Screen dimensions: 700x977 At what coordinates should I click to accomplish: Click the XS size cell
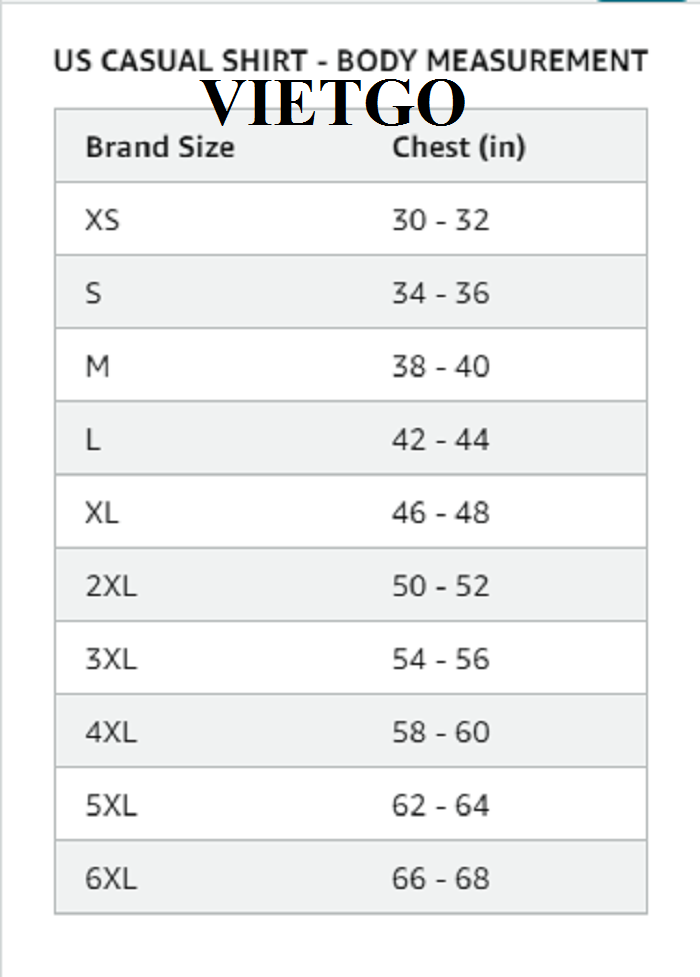tap(103, 220)
